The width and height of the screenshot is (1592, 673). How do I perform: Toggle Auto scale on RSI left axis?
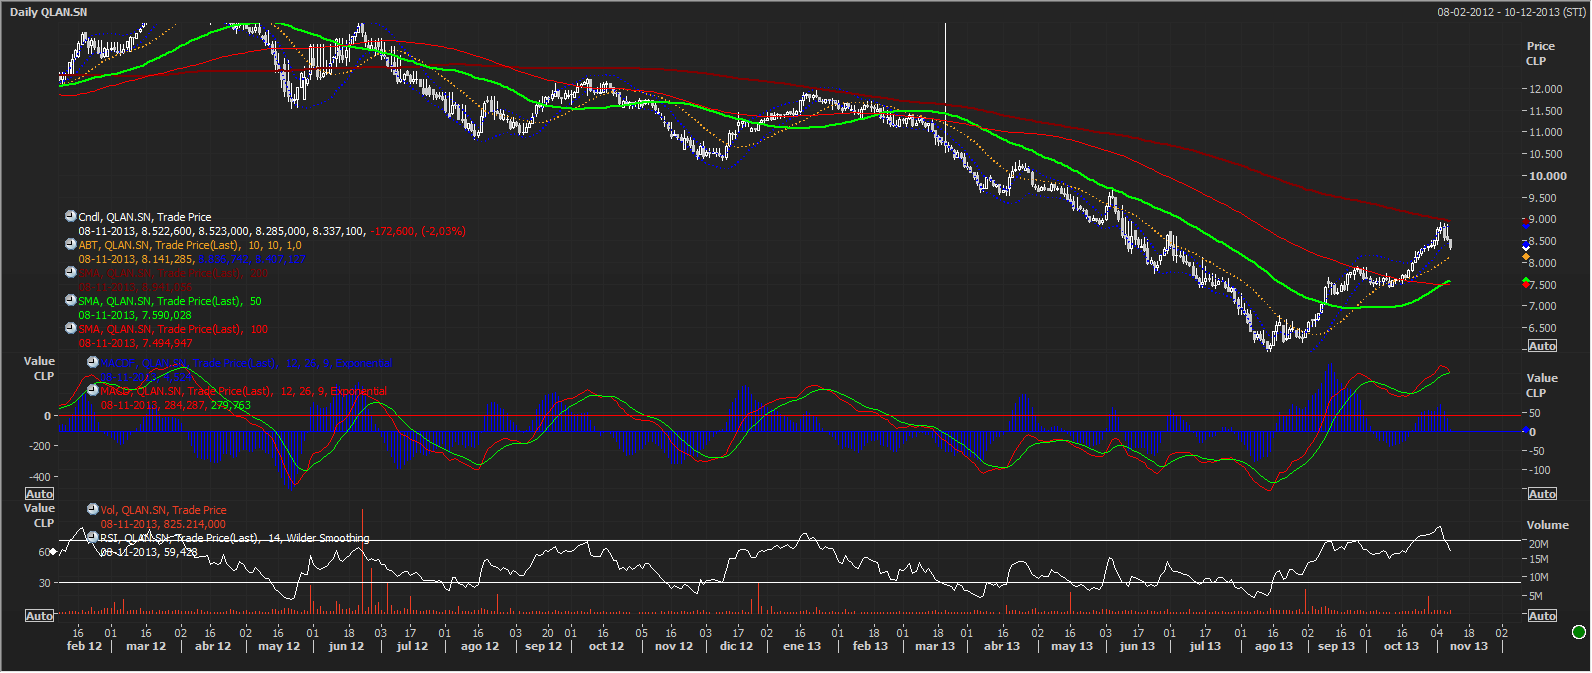tap(39, 616)
